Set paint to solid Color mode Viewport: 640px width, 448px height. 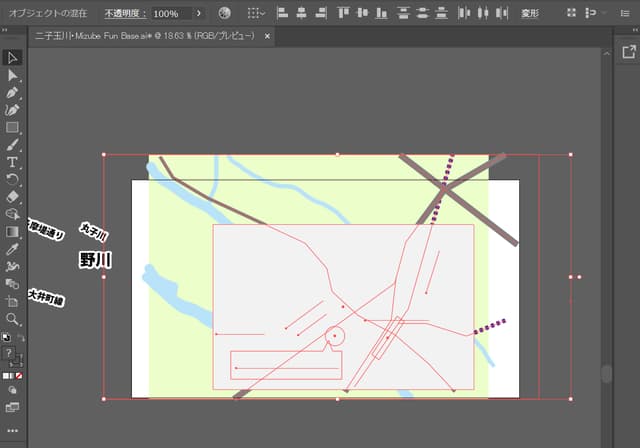tap(6, 376)
